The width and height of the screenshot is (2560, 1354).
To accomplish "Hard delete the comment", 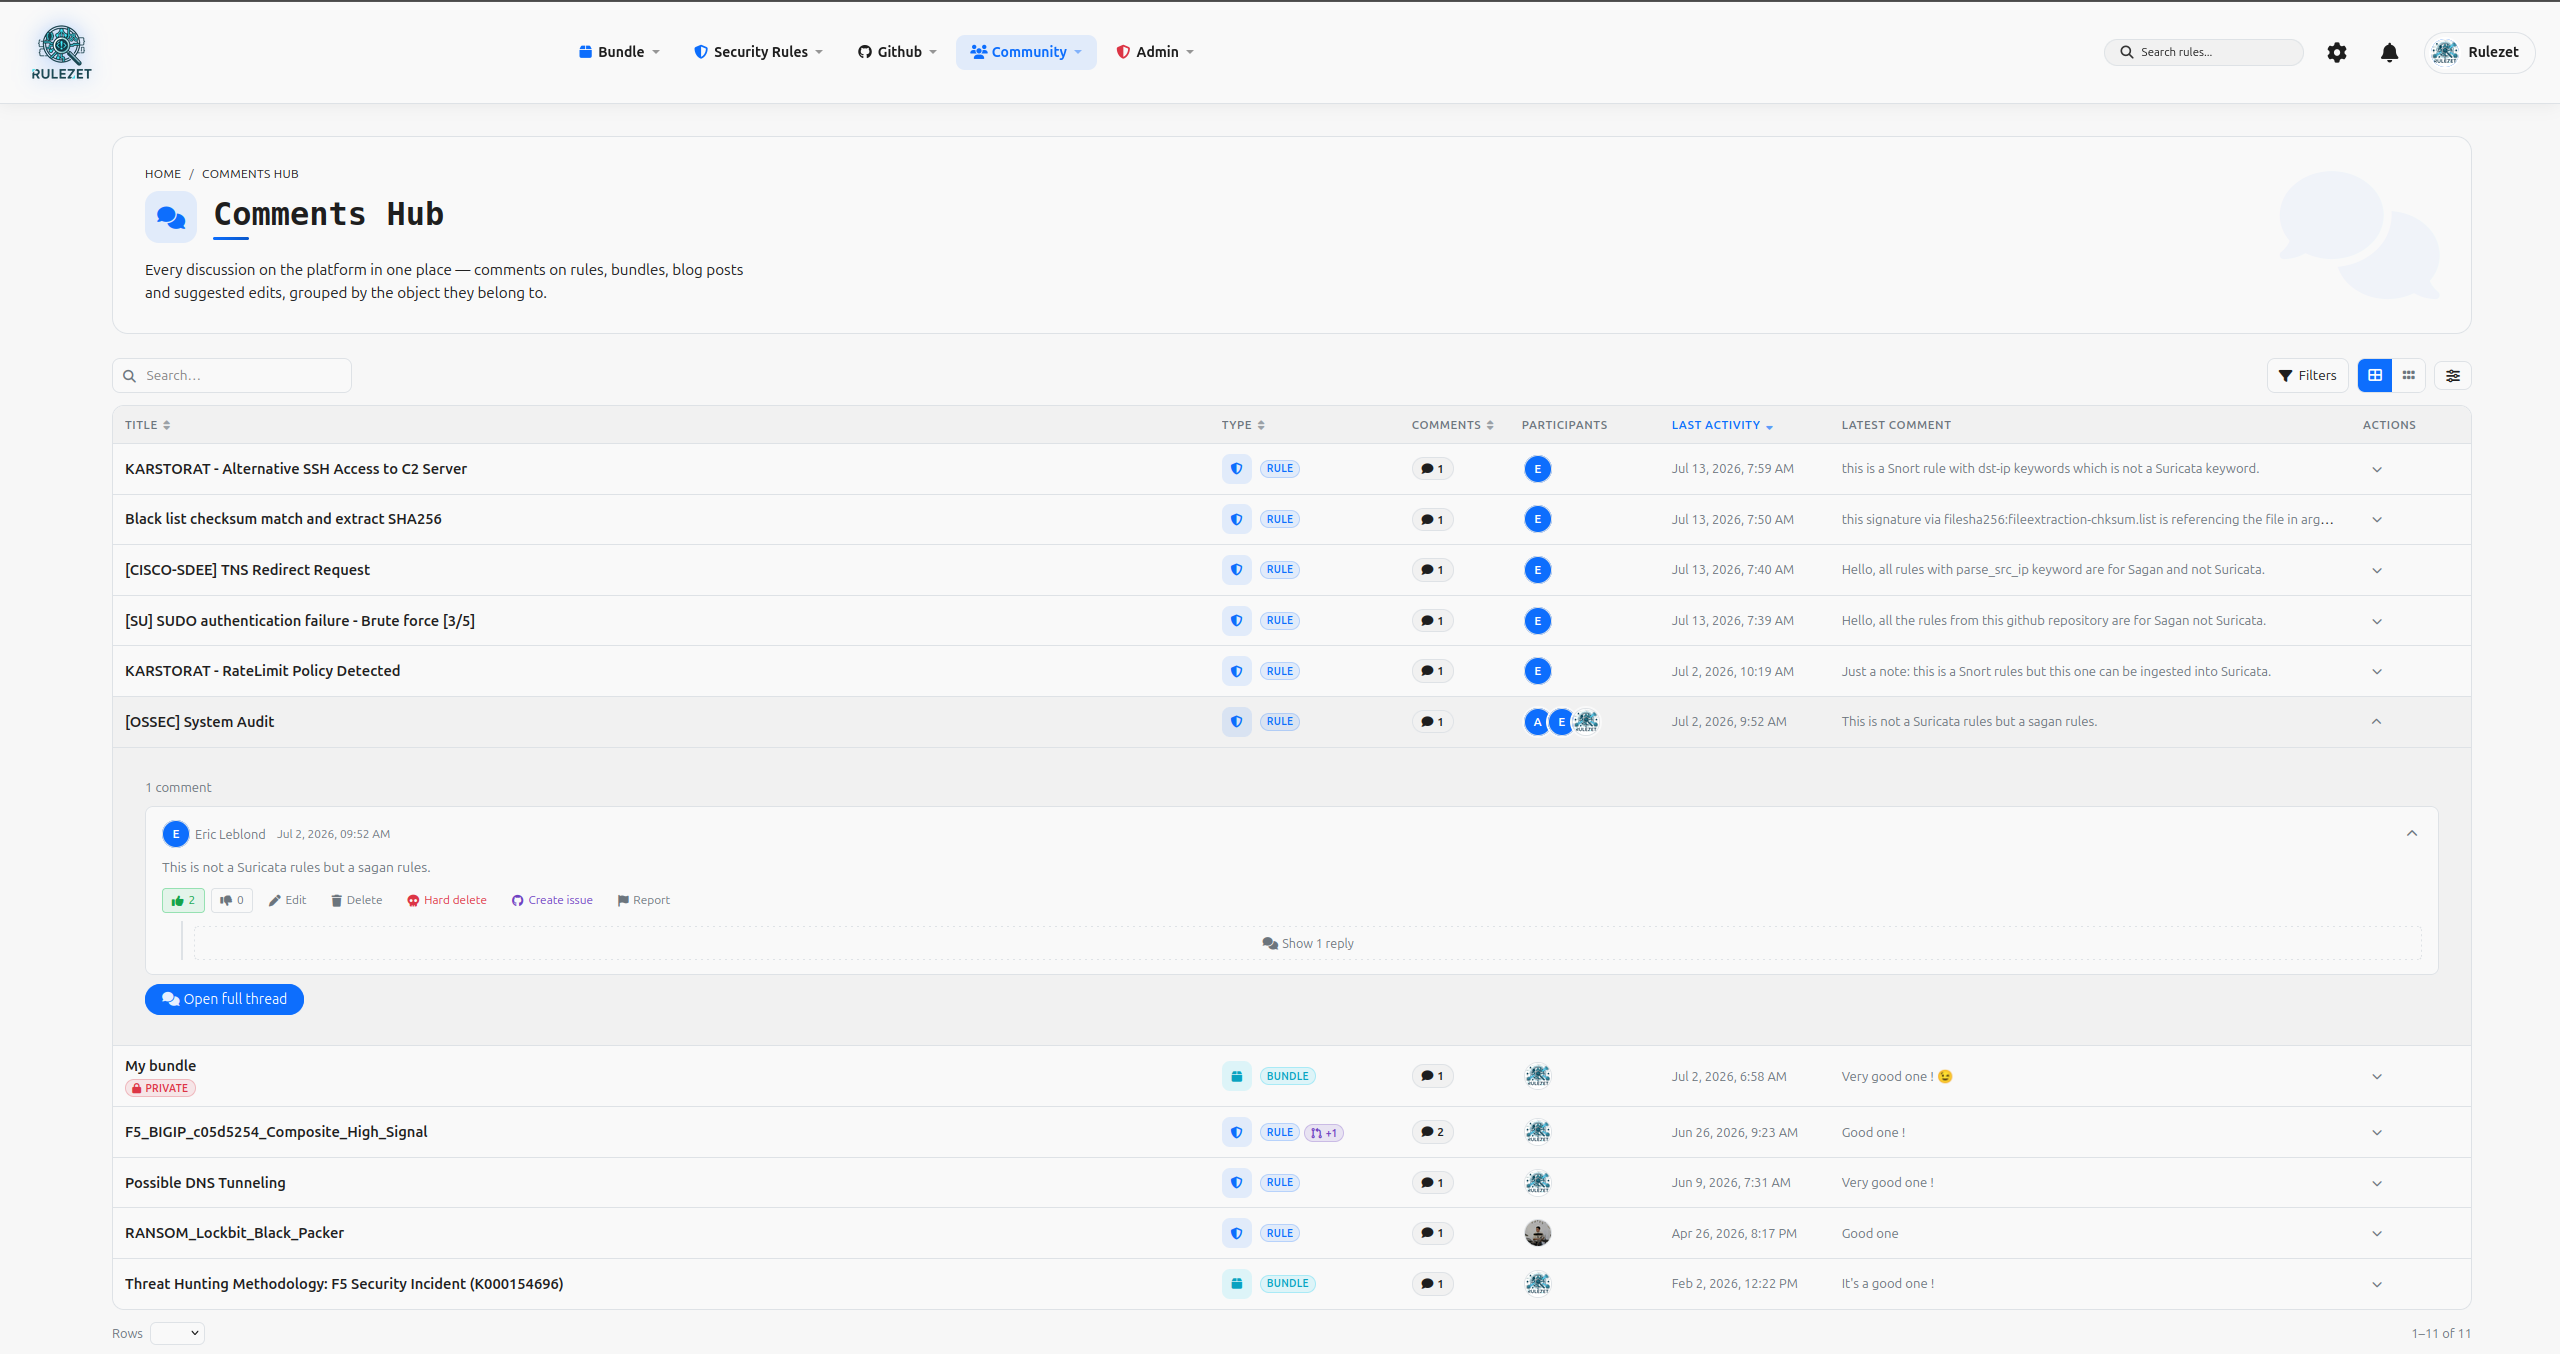I will [x=447, y=900].
